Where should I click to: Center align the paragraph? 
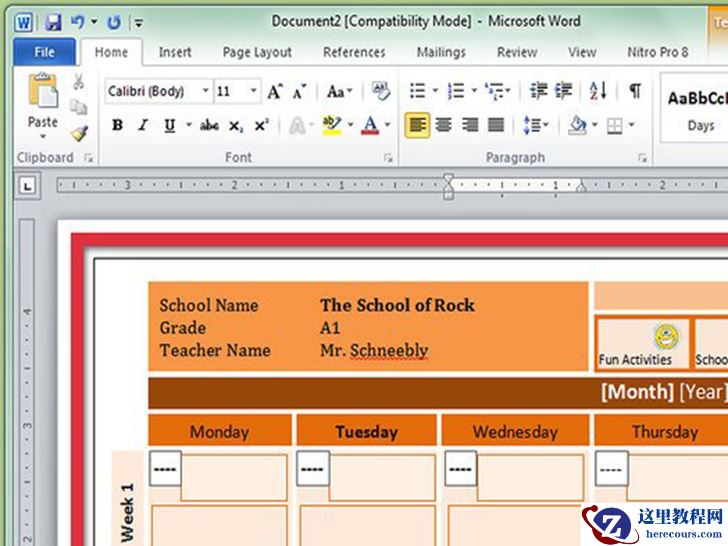click(x=444, y=125)
